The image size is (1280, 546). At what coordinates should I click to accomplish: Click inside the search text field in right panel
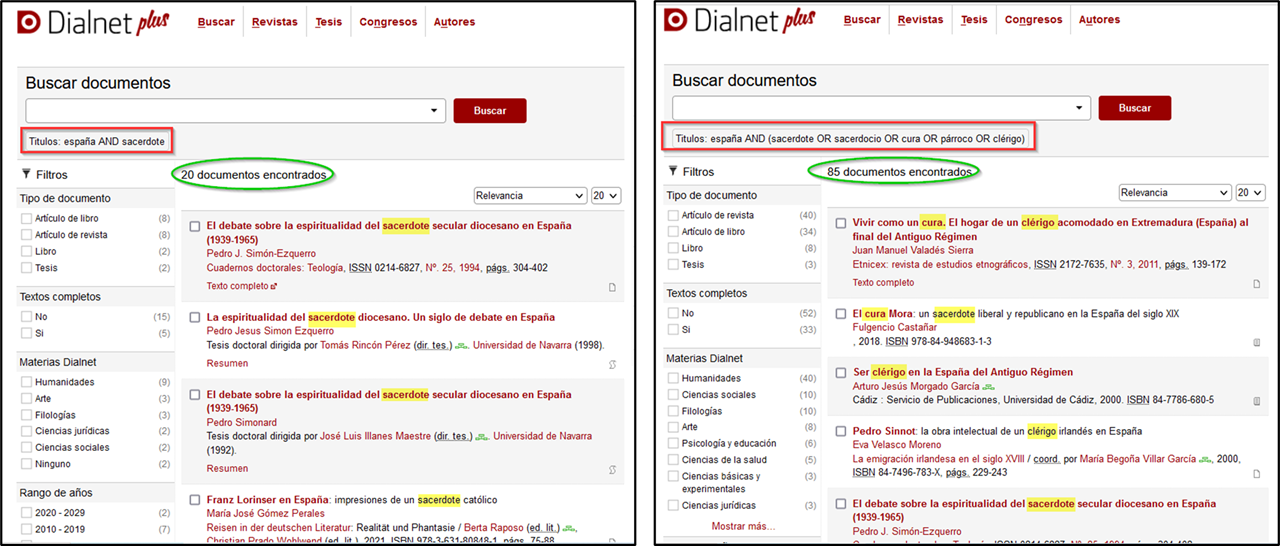tap(873, 108)
